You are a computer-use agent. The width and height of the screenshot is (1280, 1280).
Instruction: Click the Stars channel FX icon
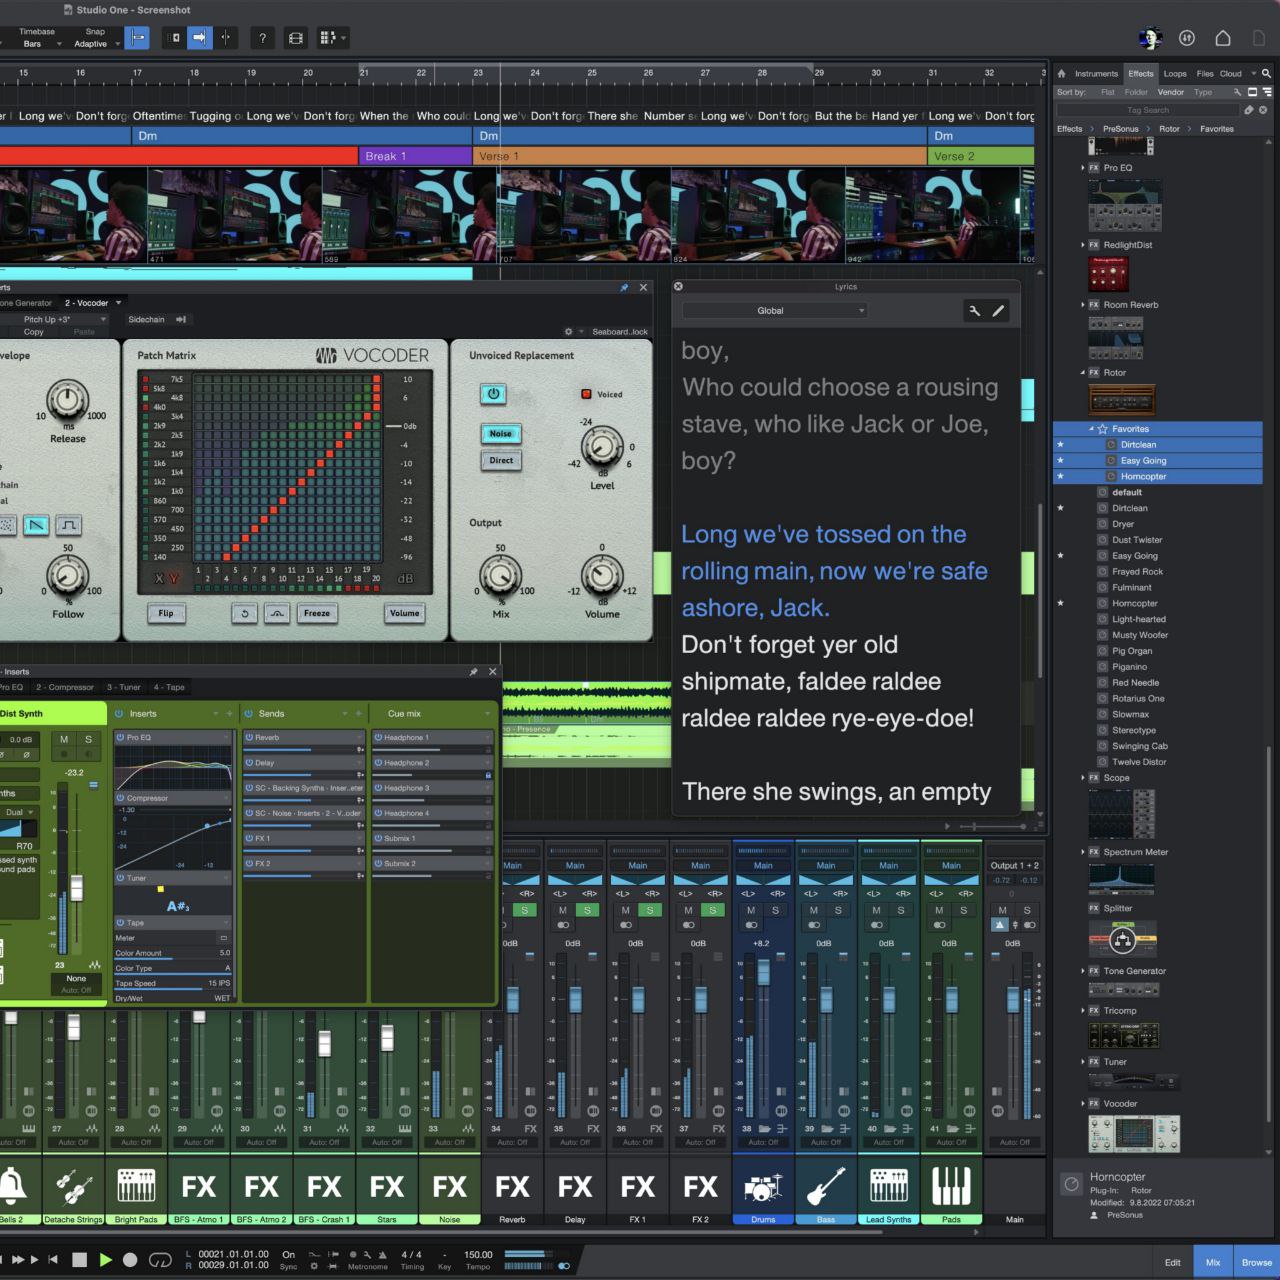click(x=387, y=1187)
